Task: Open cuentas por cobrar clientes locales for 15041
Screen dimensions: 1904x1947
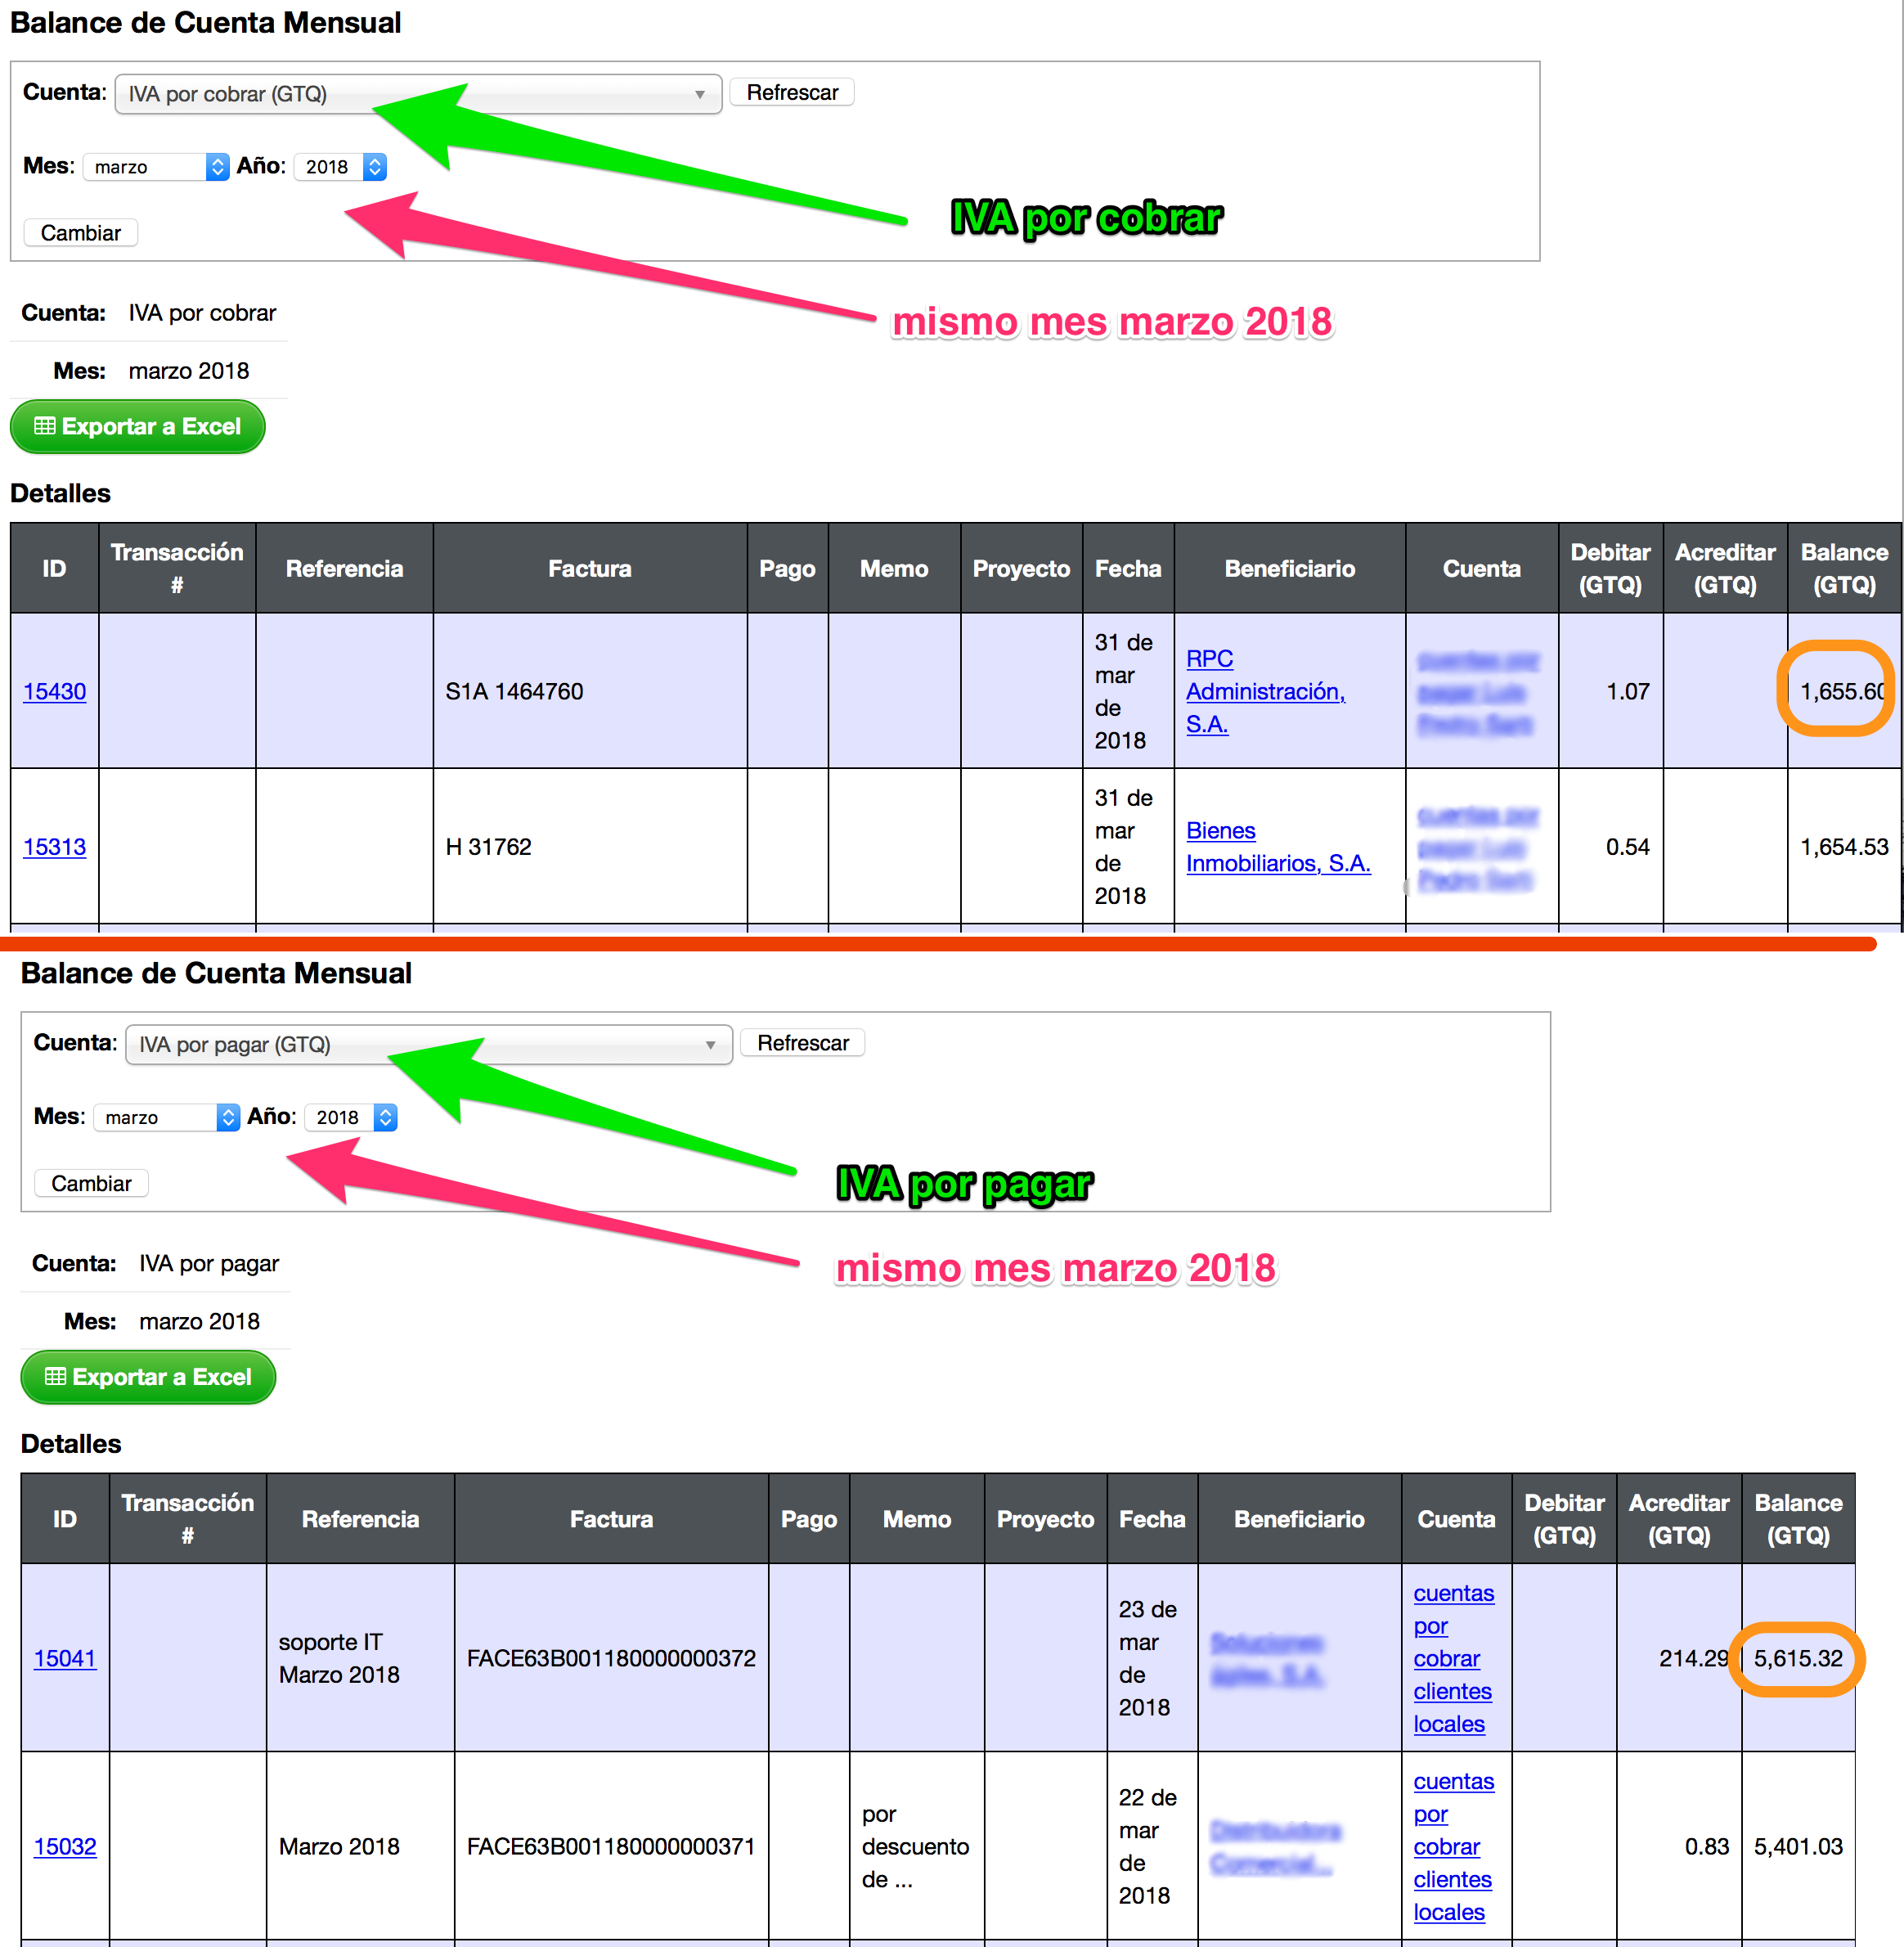Action: pyautogui.click(x=1454, y=1658)
